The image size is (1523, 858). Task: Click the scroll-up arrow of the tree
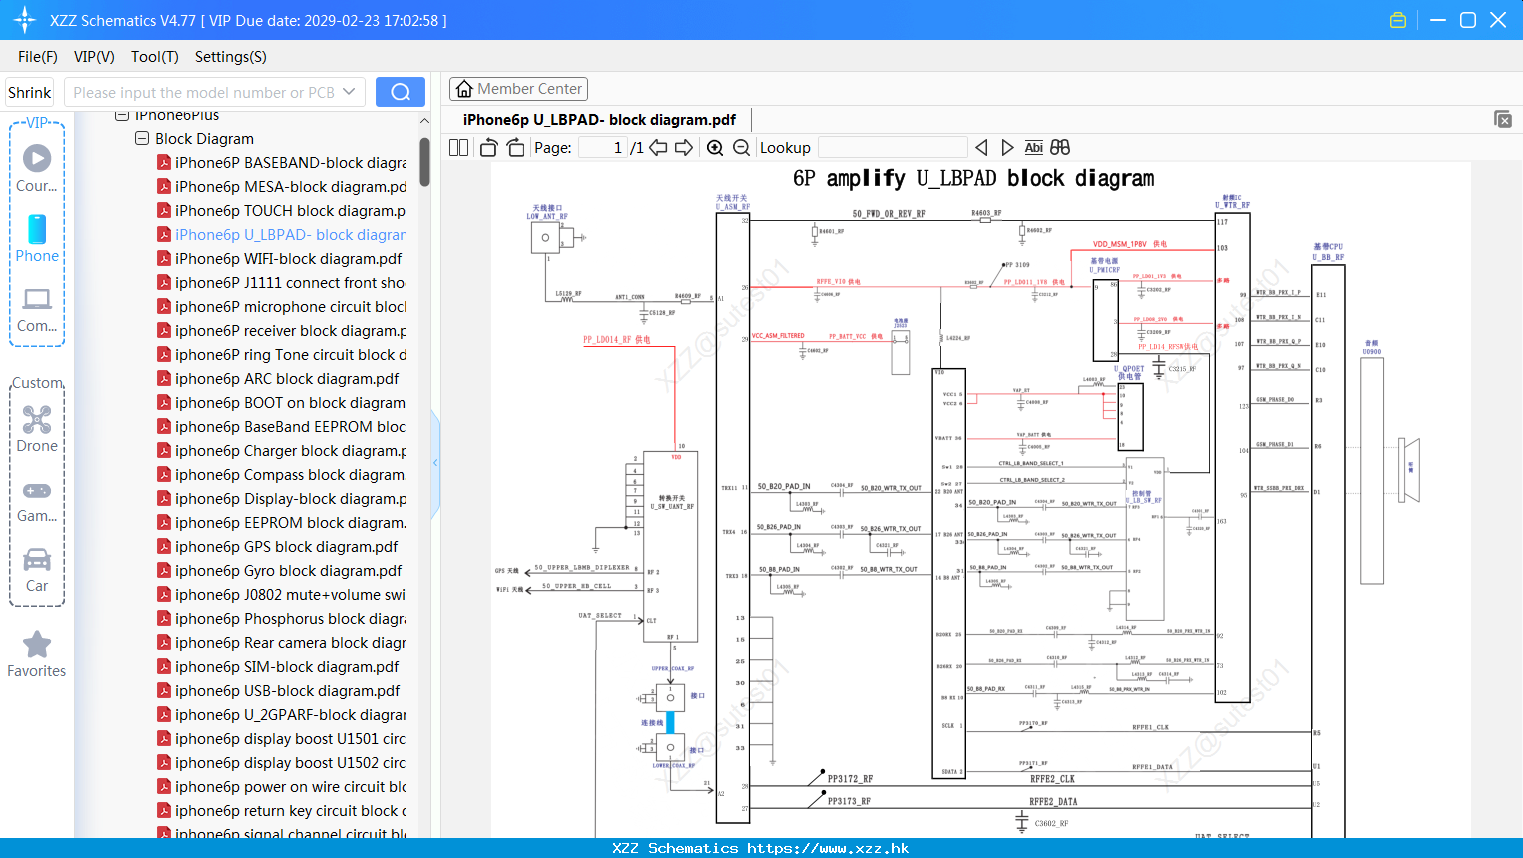[x=424, y=120]
